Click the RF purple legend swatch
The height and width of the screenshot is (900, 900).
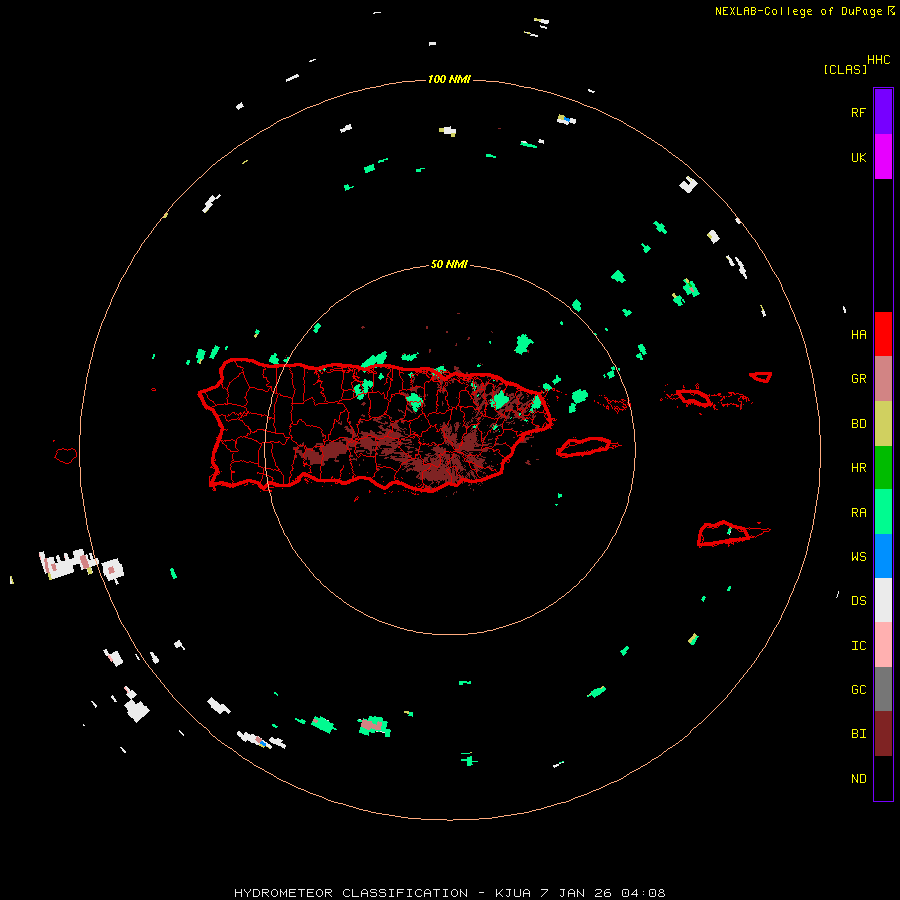click(x=883, y=112)
